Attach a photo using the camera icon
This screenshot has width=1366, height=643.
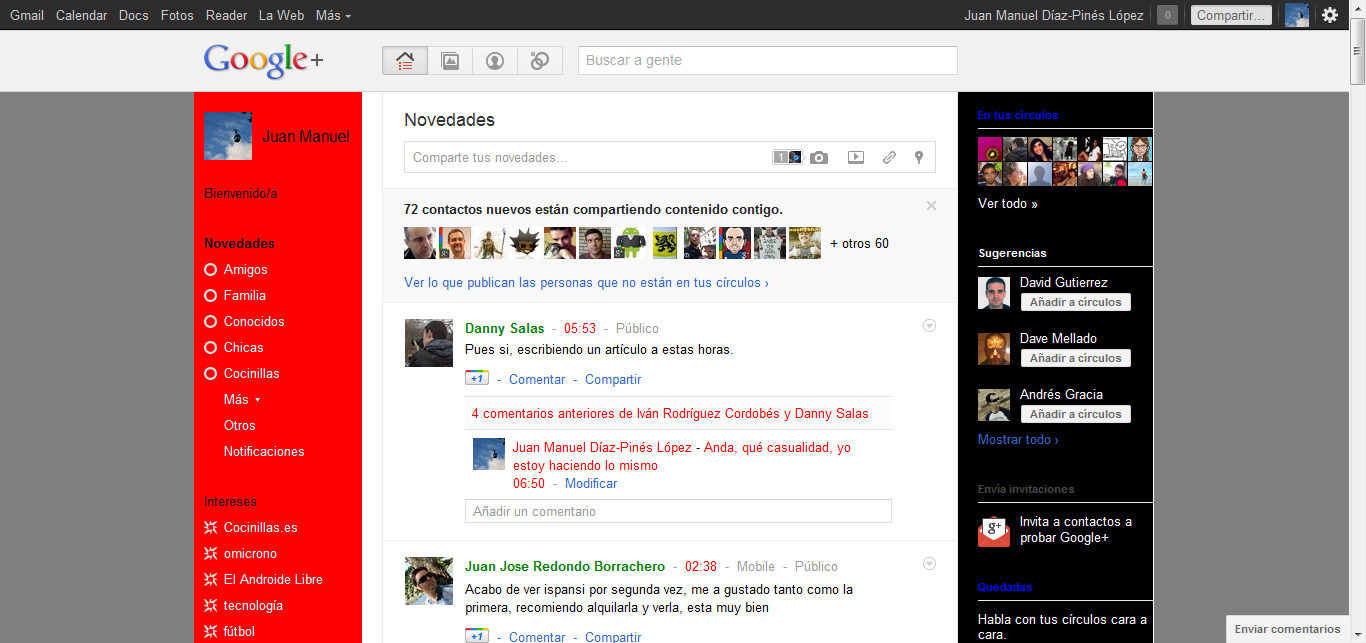point(819,157)
